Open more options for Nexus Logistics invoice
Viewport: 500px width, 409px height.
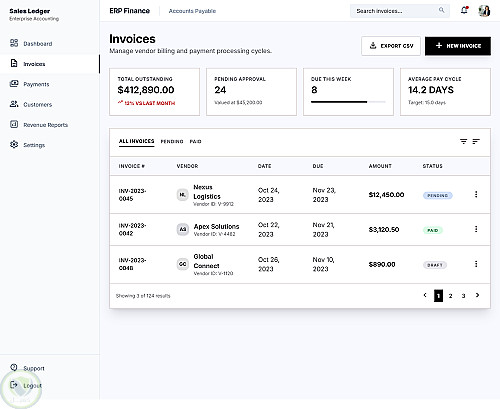pos(476,194)
